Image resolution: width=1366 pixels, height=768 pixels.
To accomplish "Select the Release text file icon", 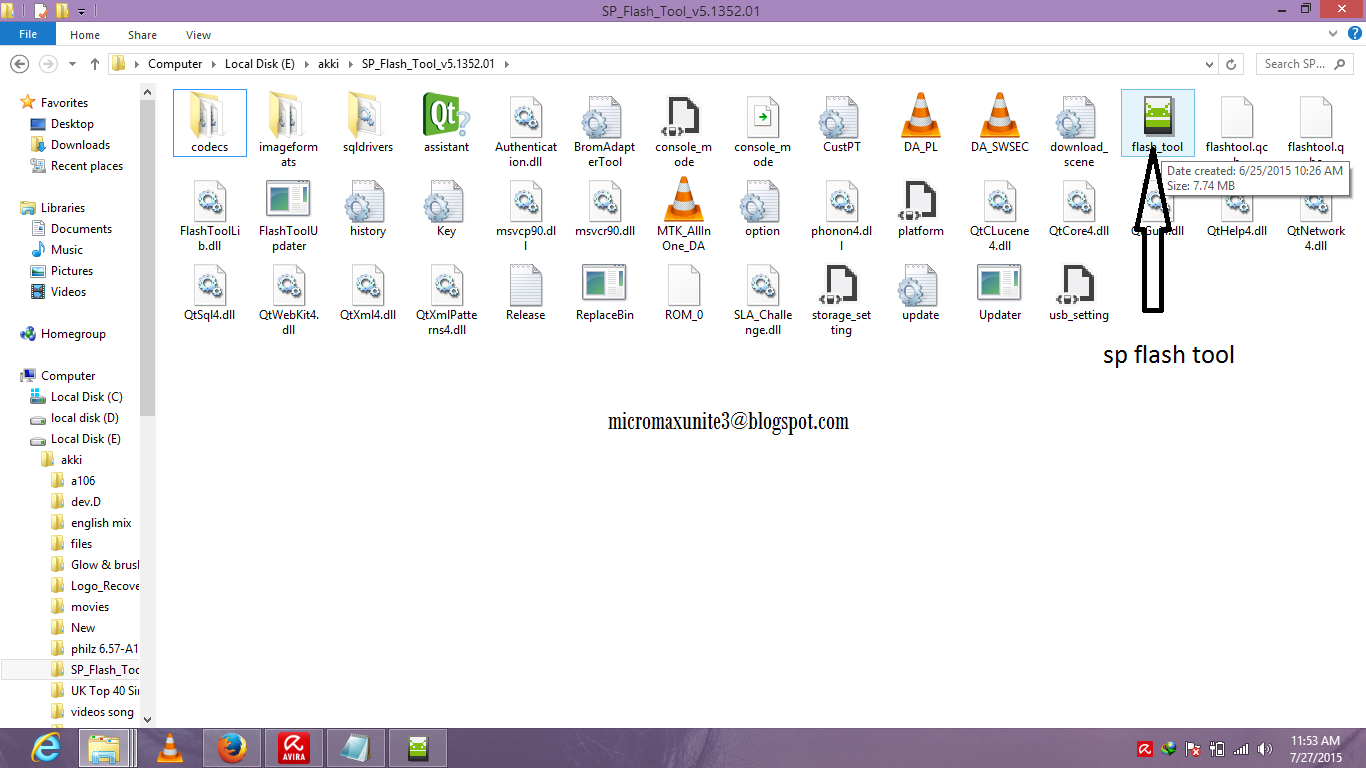I will tap(525, 283).
